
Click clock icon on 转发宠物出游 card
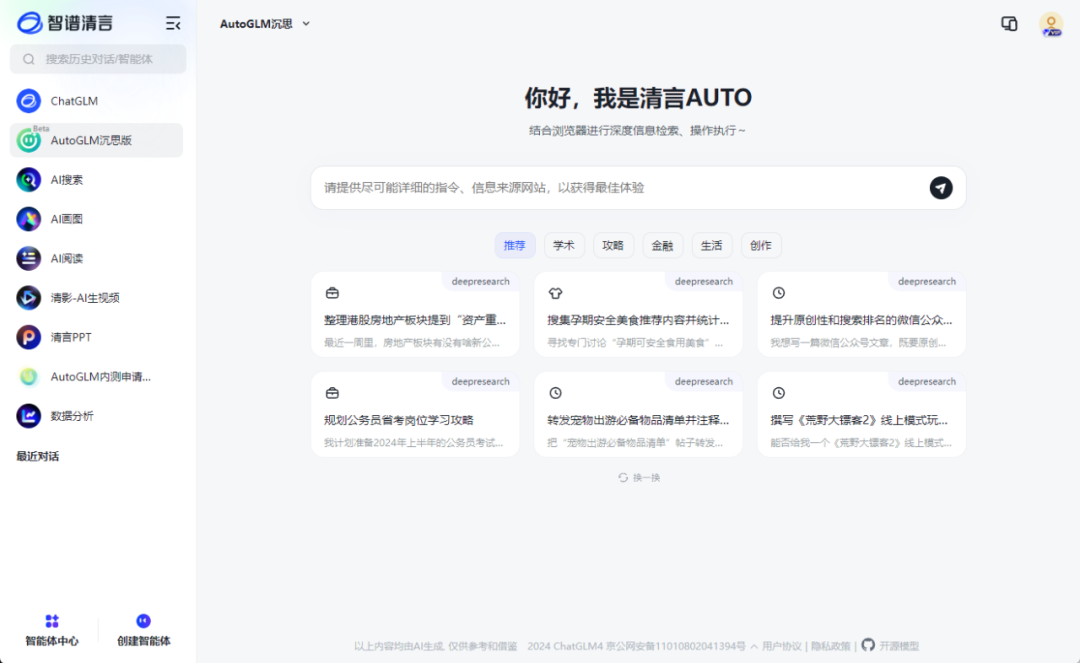tap(555, 393)
